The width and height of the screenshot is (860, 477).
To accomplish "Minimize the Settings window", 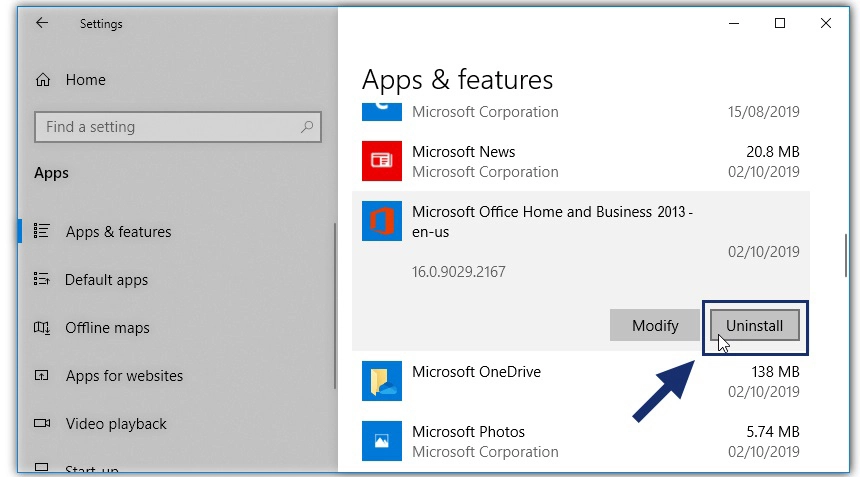I will [734, 23].
